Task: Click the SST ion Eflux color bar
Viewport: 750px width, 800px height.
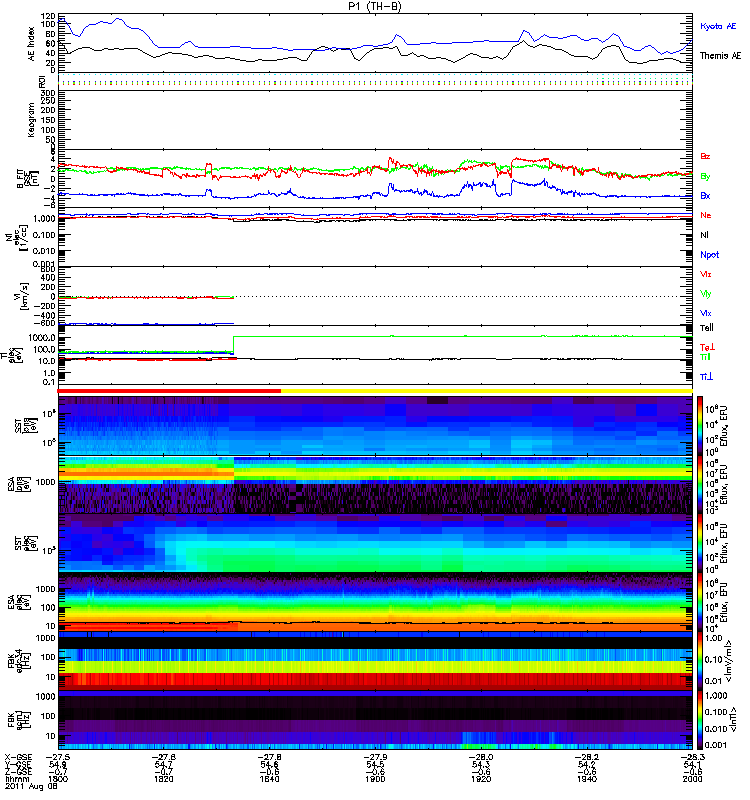Action: pyautogui.click(x=700, y=426)
